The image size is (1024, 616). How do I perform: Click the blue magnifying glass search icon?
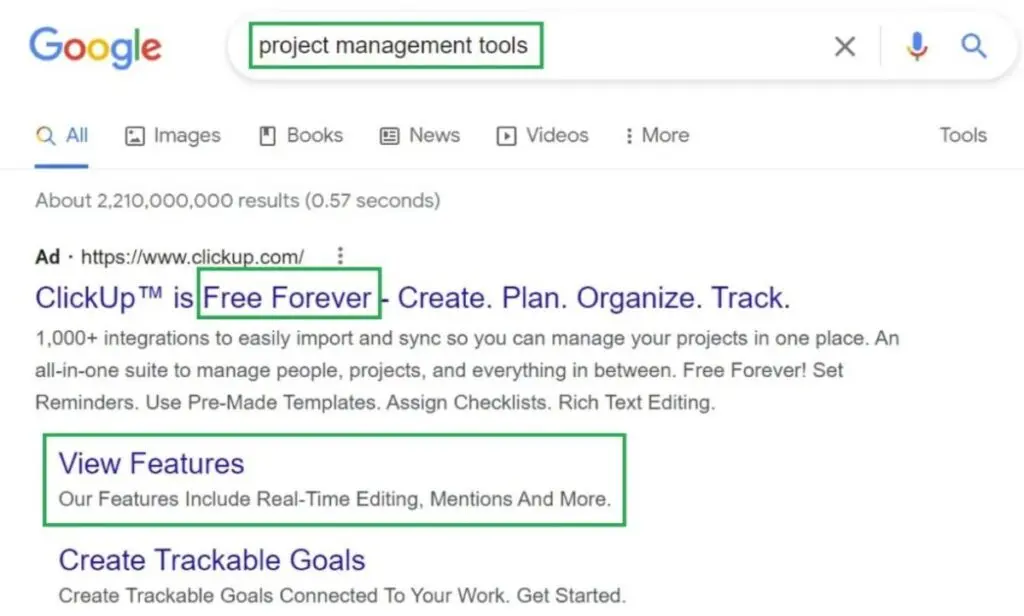point(973,46)
